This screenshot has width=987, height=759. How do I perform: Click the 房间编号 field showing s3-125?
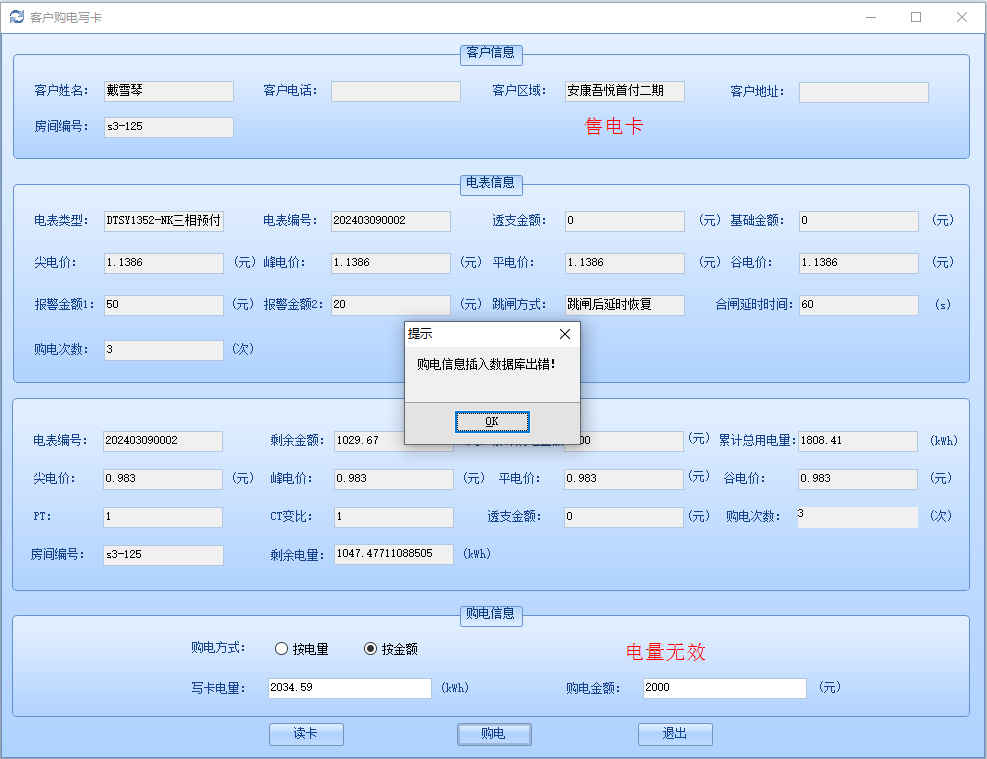168,127
